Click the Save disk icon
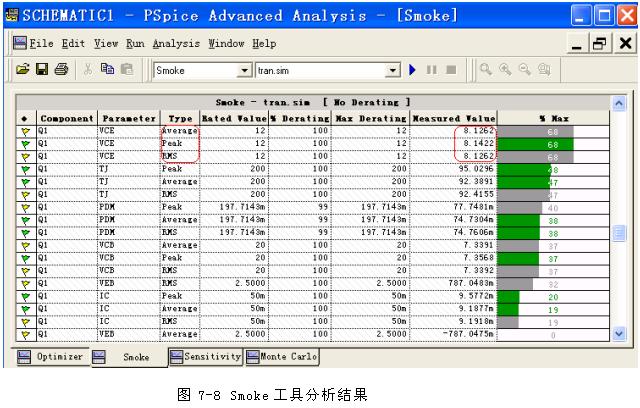Image resolution: width=640 pixels, height=408 pixels. click(42, 69)
